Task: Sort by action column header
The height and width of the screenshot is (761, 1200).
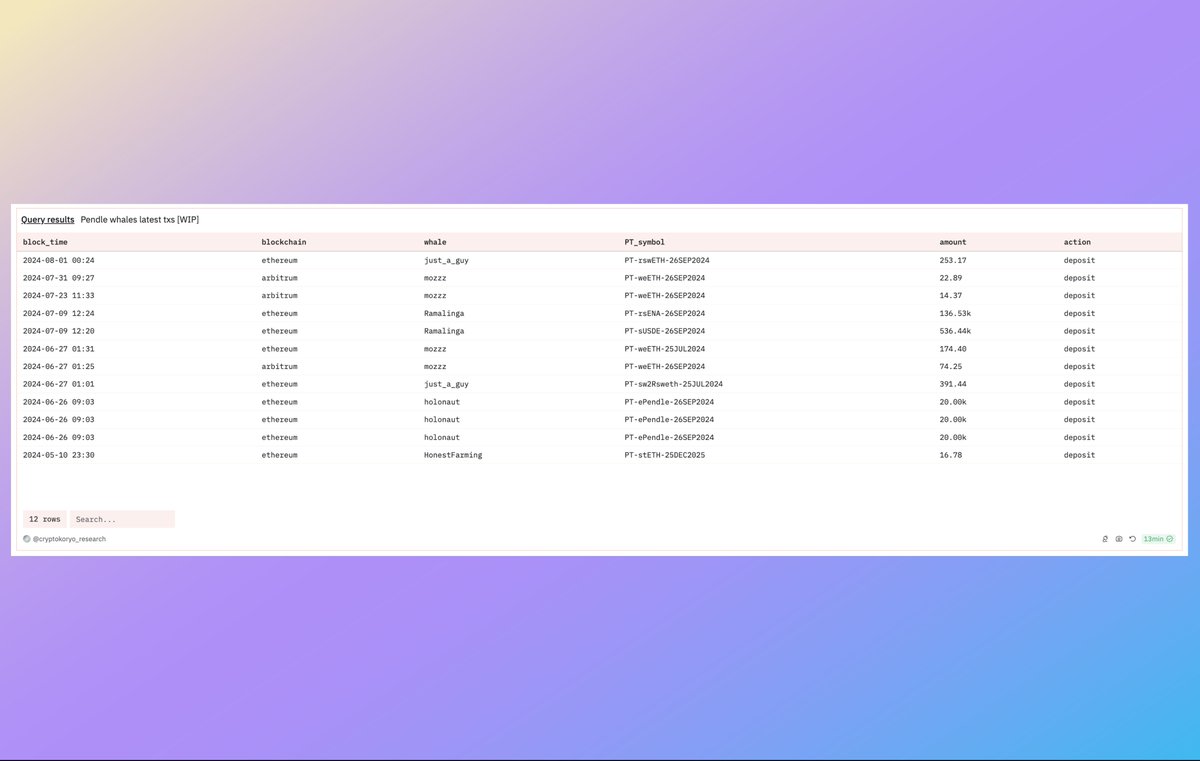Action: [1077, 242]
